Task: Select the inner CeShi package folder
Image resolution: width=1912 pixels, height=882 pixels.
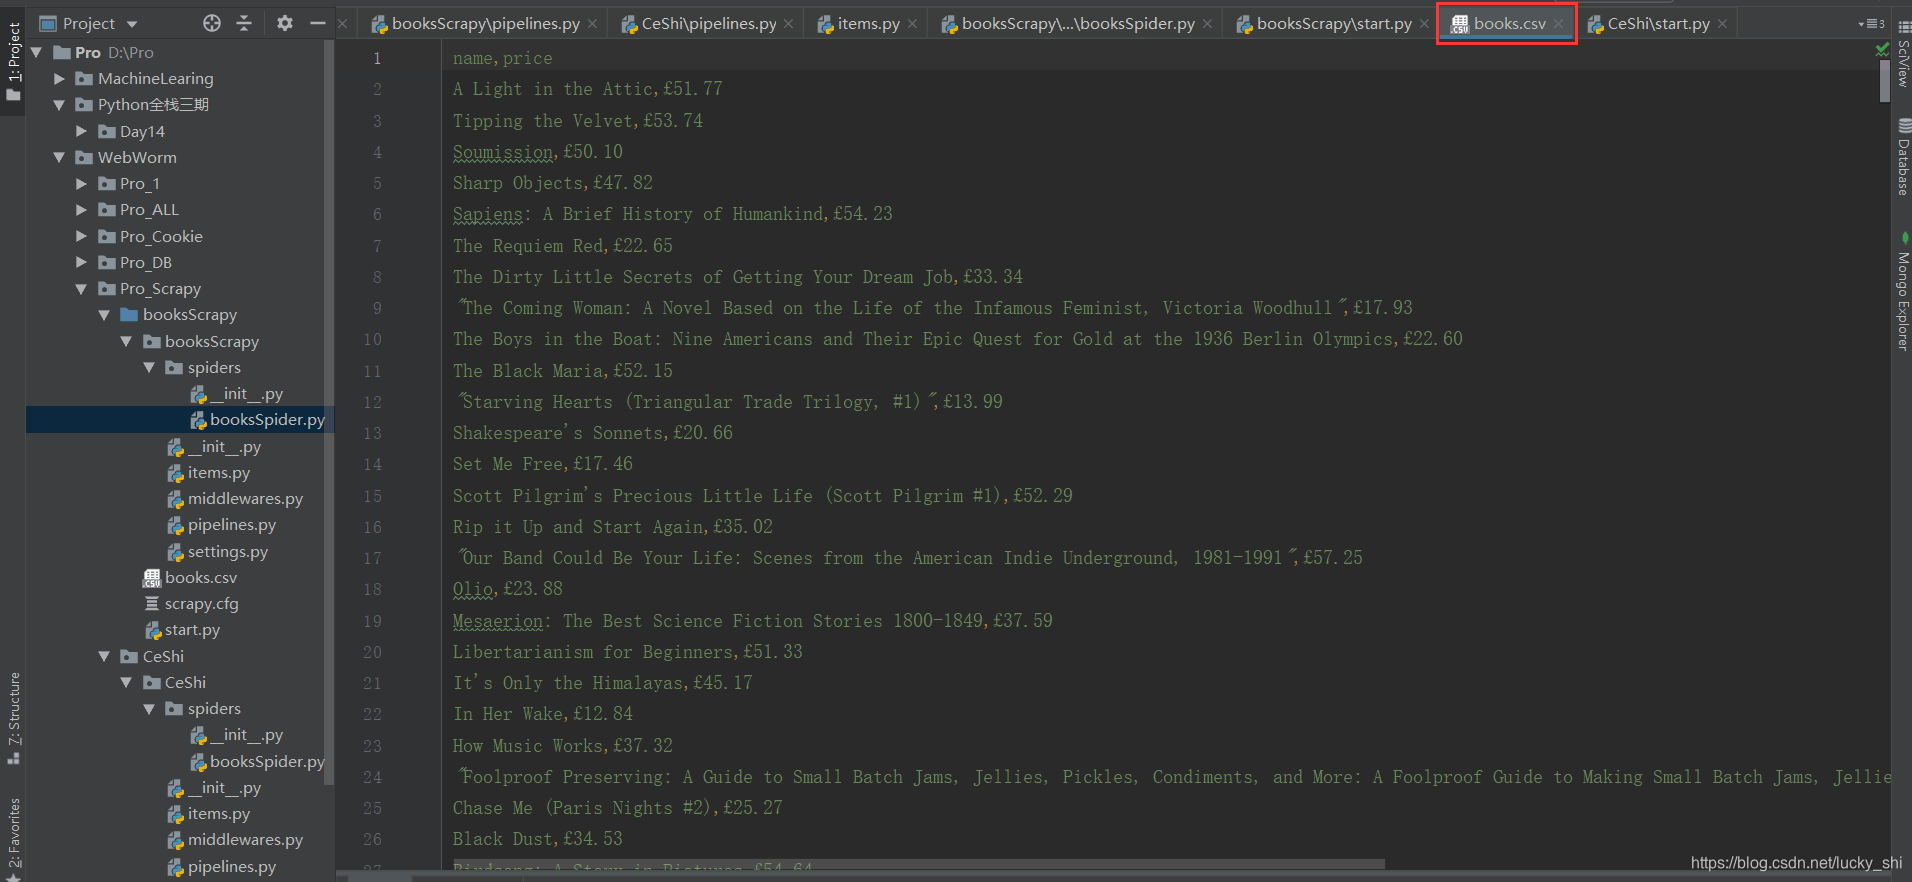Action: (x=175, y=682)
